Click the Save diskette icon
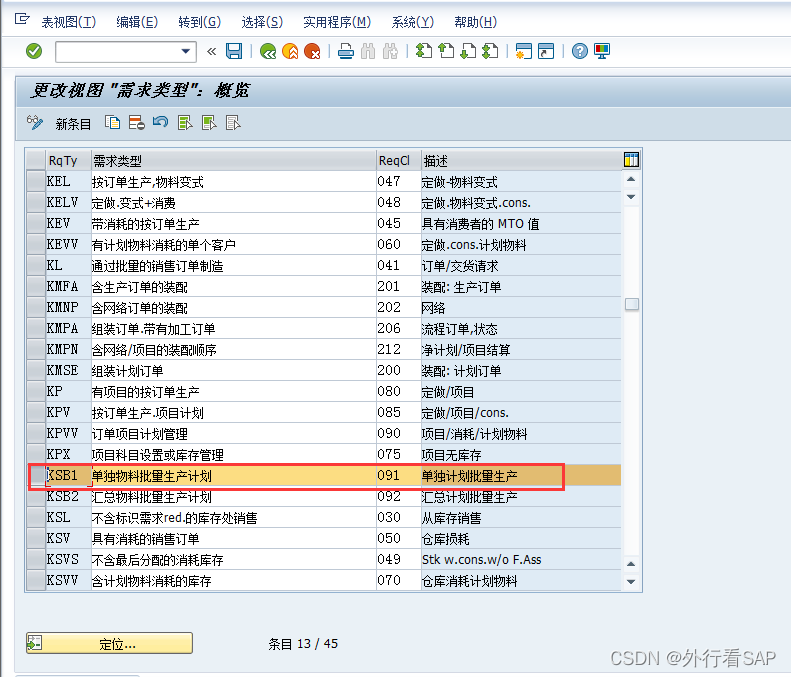The width and height of the screenshot is (791, 677). (x=234, y=51)
